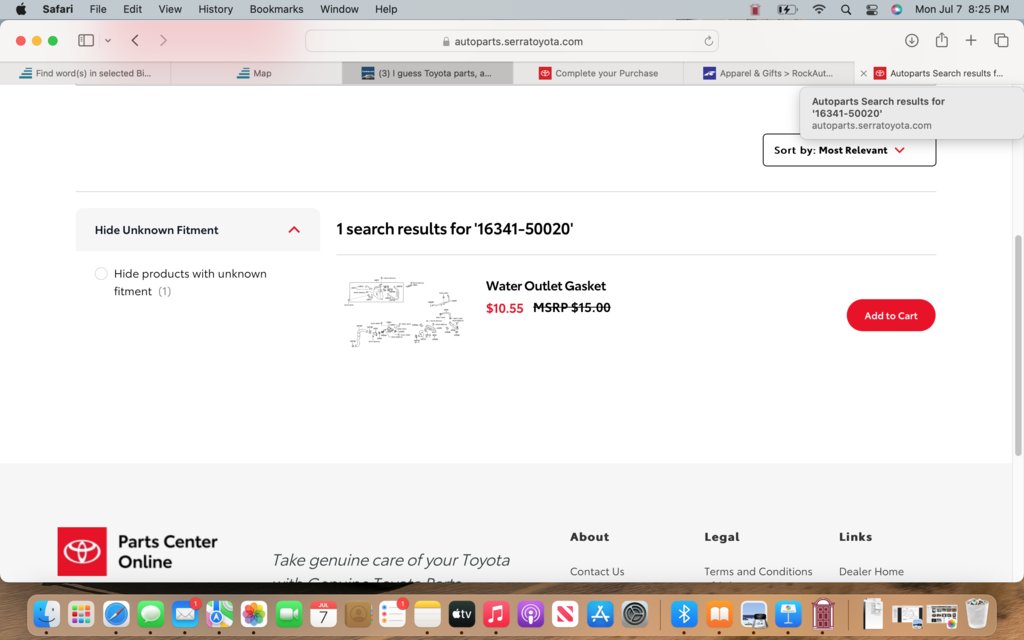Open Maps from the Dock
This screenshot has width=1024, height=640.
(219, 614)
